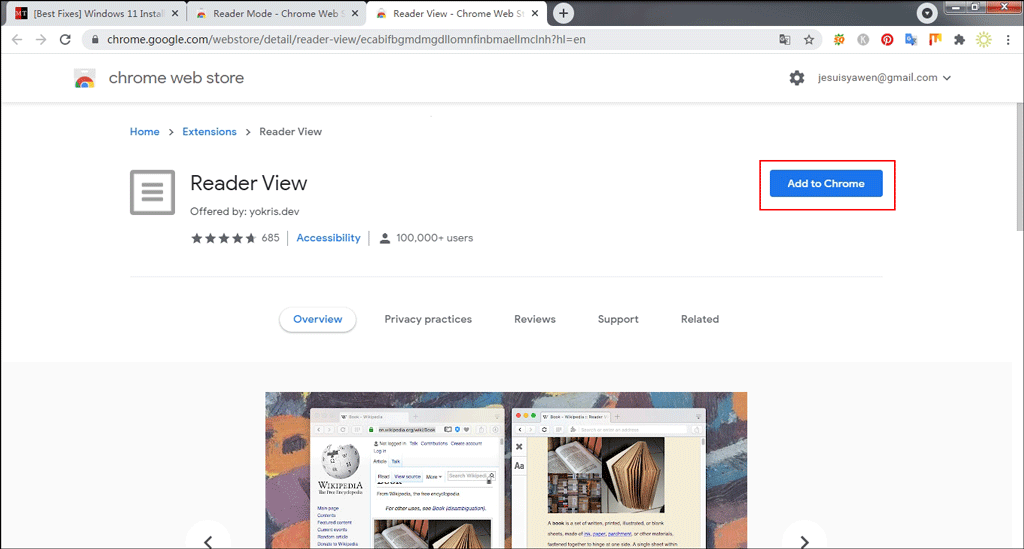Click the Reader View extension icon

pyautogui.click(x=152, y=193)
